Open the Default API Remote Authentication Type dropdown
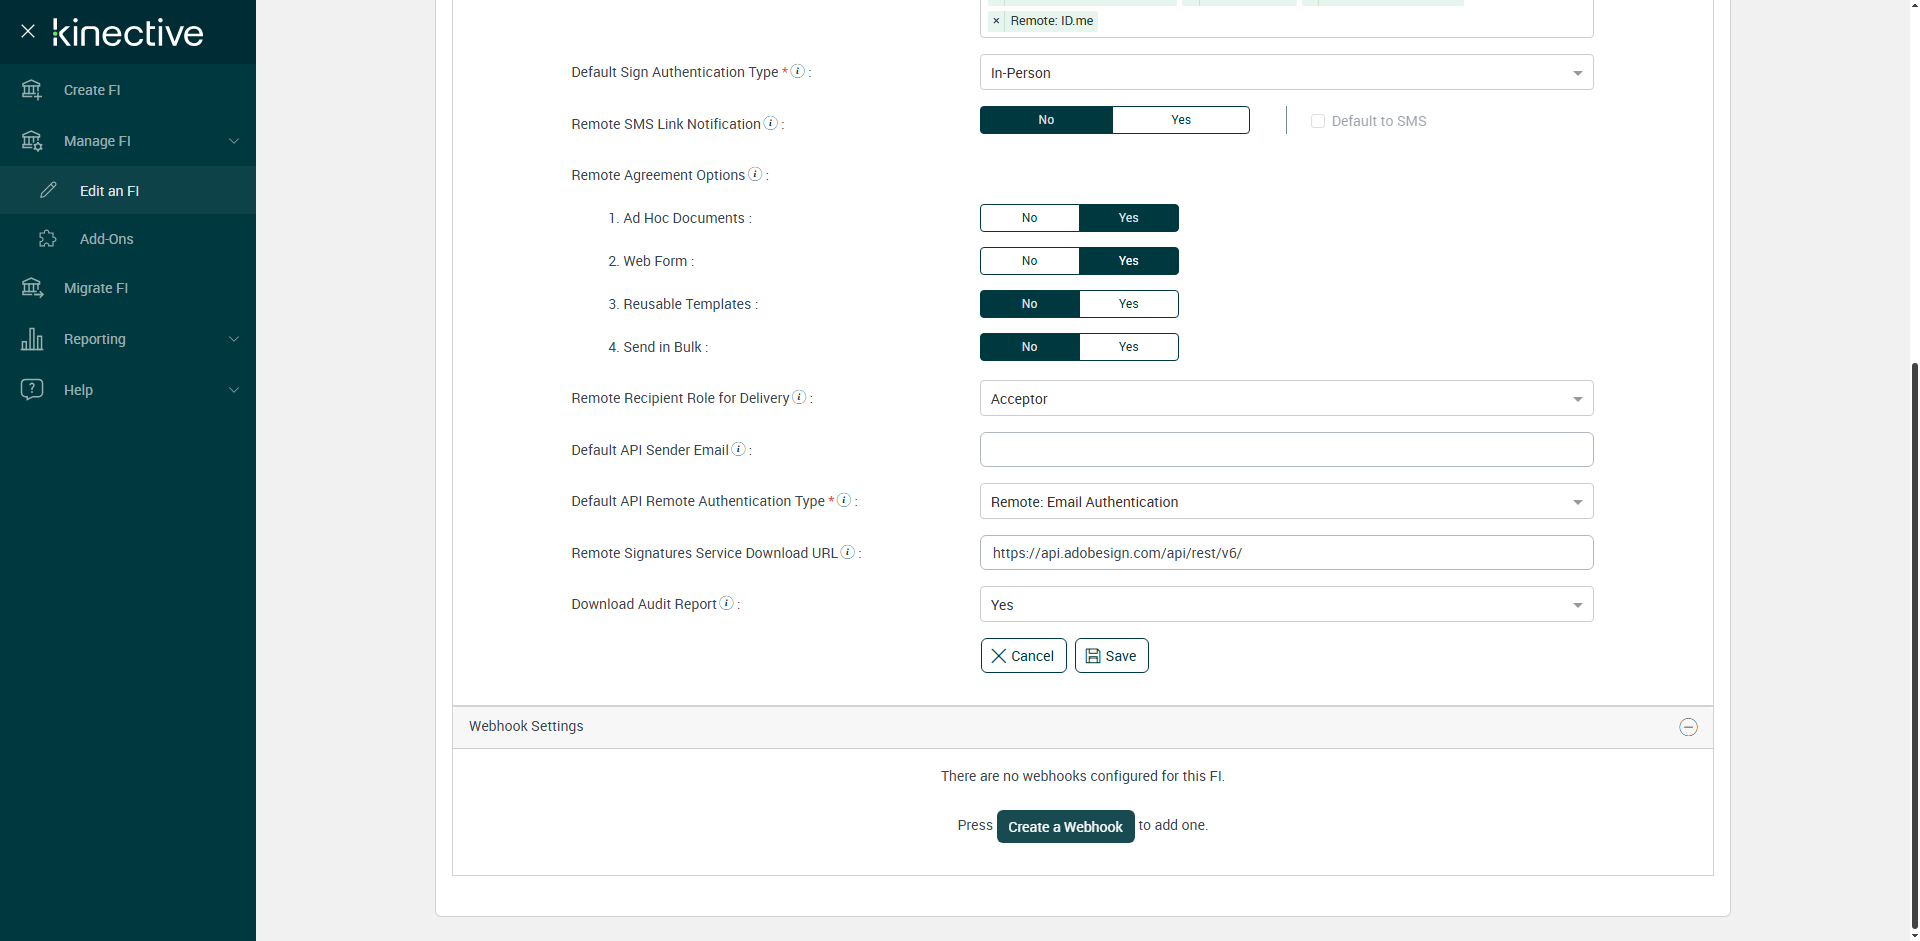Viewport: 1920px width, 941px height. pyautogui.click(x=1286, y=501)
